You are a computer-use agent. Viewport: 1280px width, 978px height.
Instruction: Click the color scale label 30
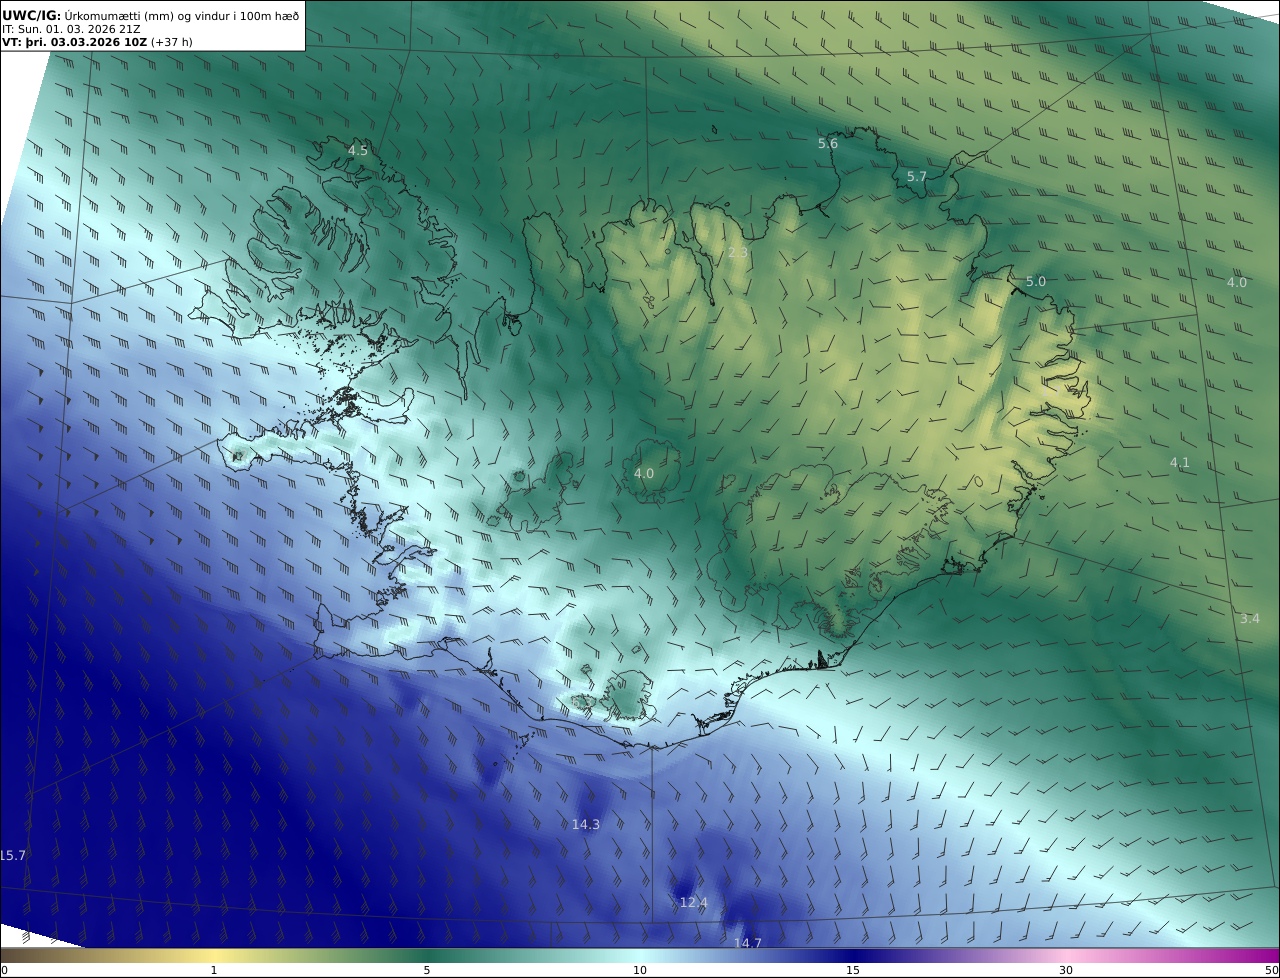(x=1066, y=970)
